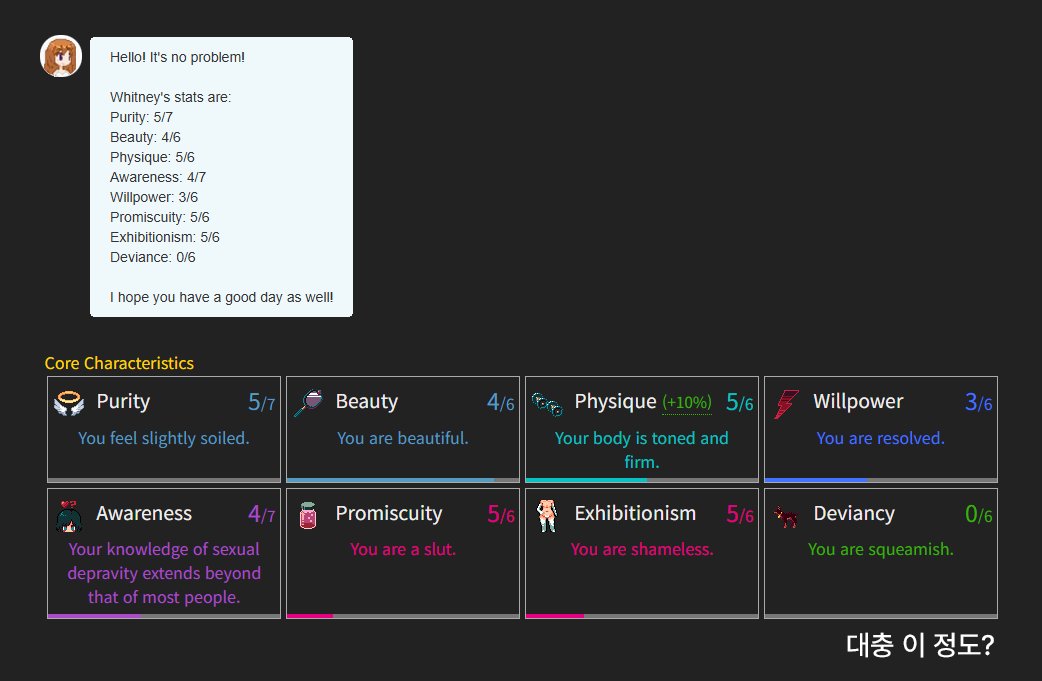This screenshot has height=681, width=1042.
Task: Click the Deviancy red dog icon
Action: pyautogui.click(x=786, y=516)
